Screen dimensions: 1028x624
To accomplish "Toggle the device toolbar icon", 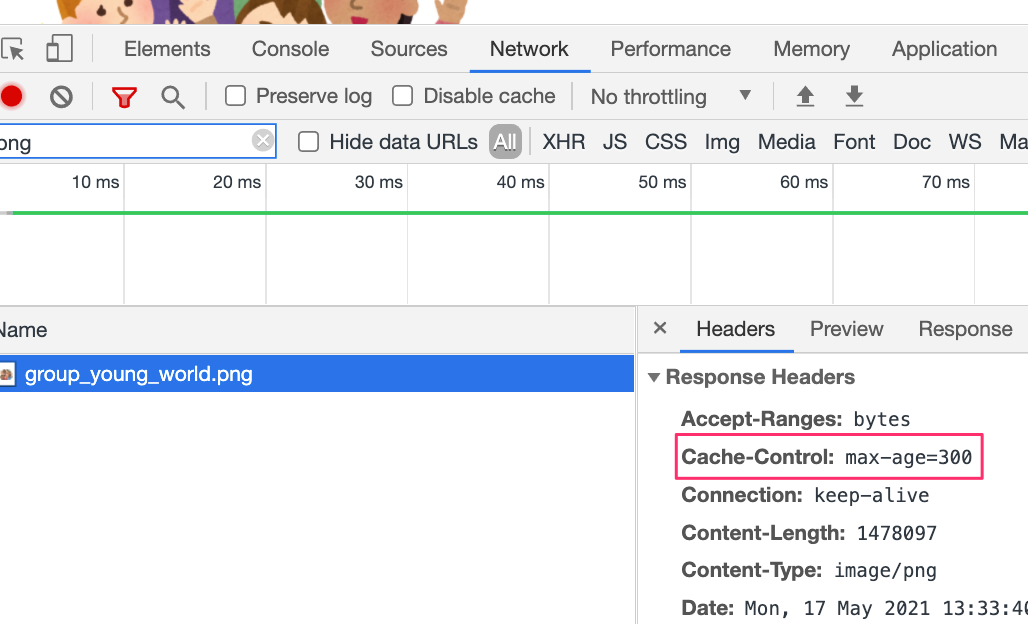I will coord(60,49).
